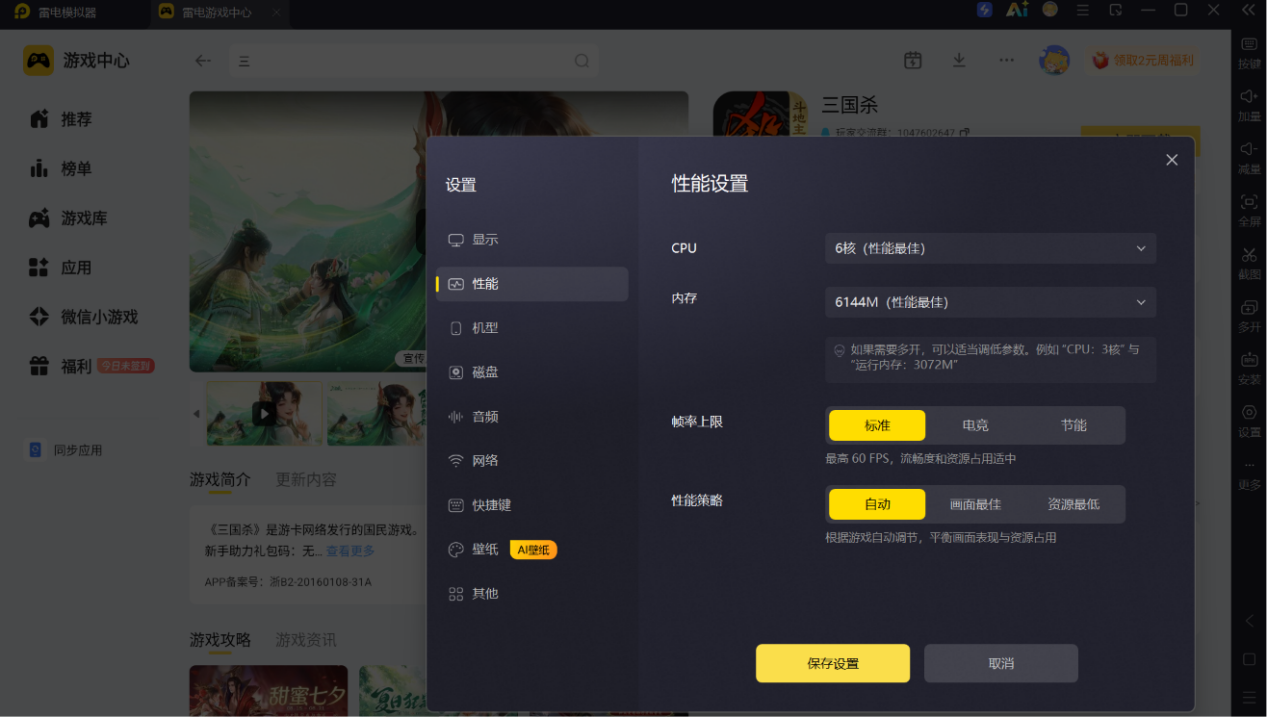Viewport: 1267px width, 717px height.
Task: Open the hamburger menu in title bar
Action: coord(1082,10)
